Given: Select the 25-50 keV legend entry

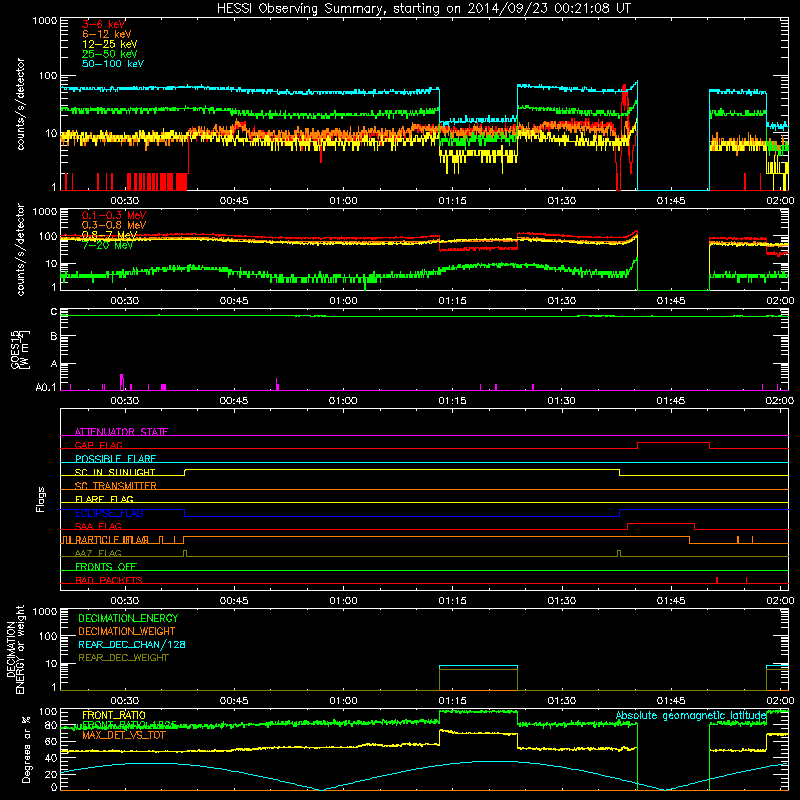Looking at the screenshot, I should click(x=109, y=54).
